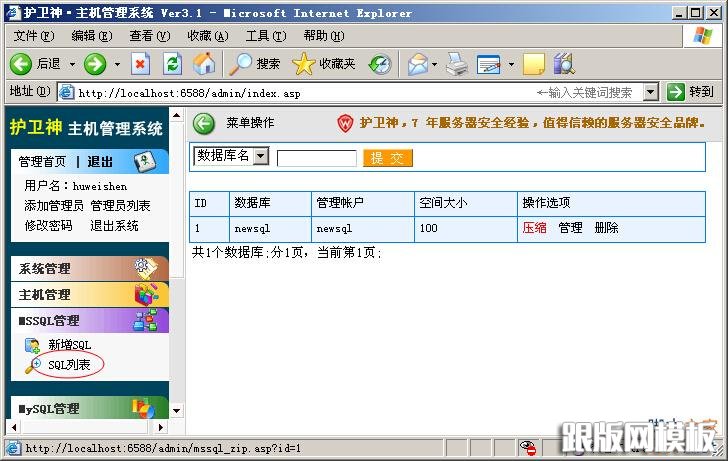
Task: Stop page loading with red X icon
Action: (140, 64)
